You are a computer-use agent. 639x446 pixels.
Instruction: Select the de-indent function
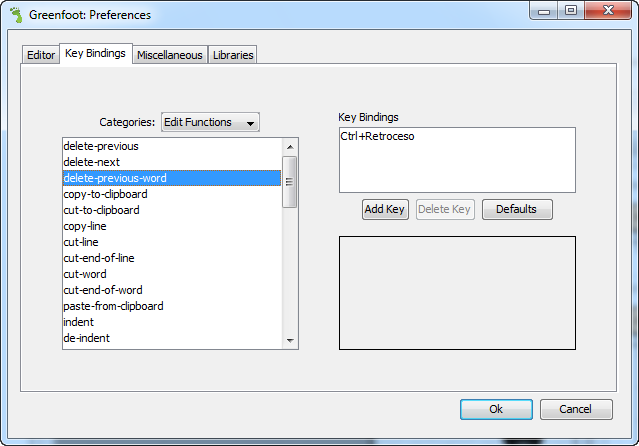[172, 338]
